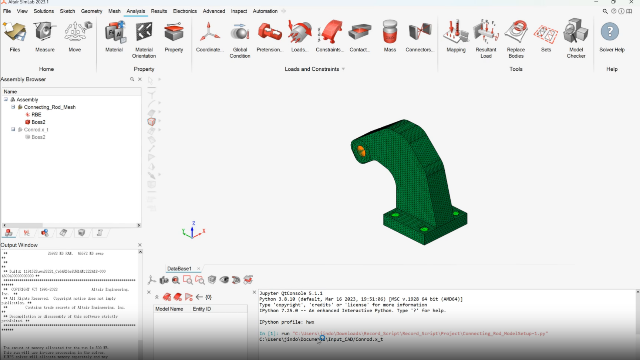Click the Model Name column header
This screenshot has width=640, height=360.
tap(169, 309)
